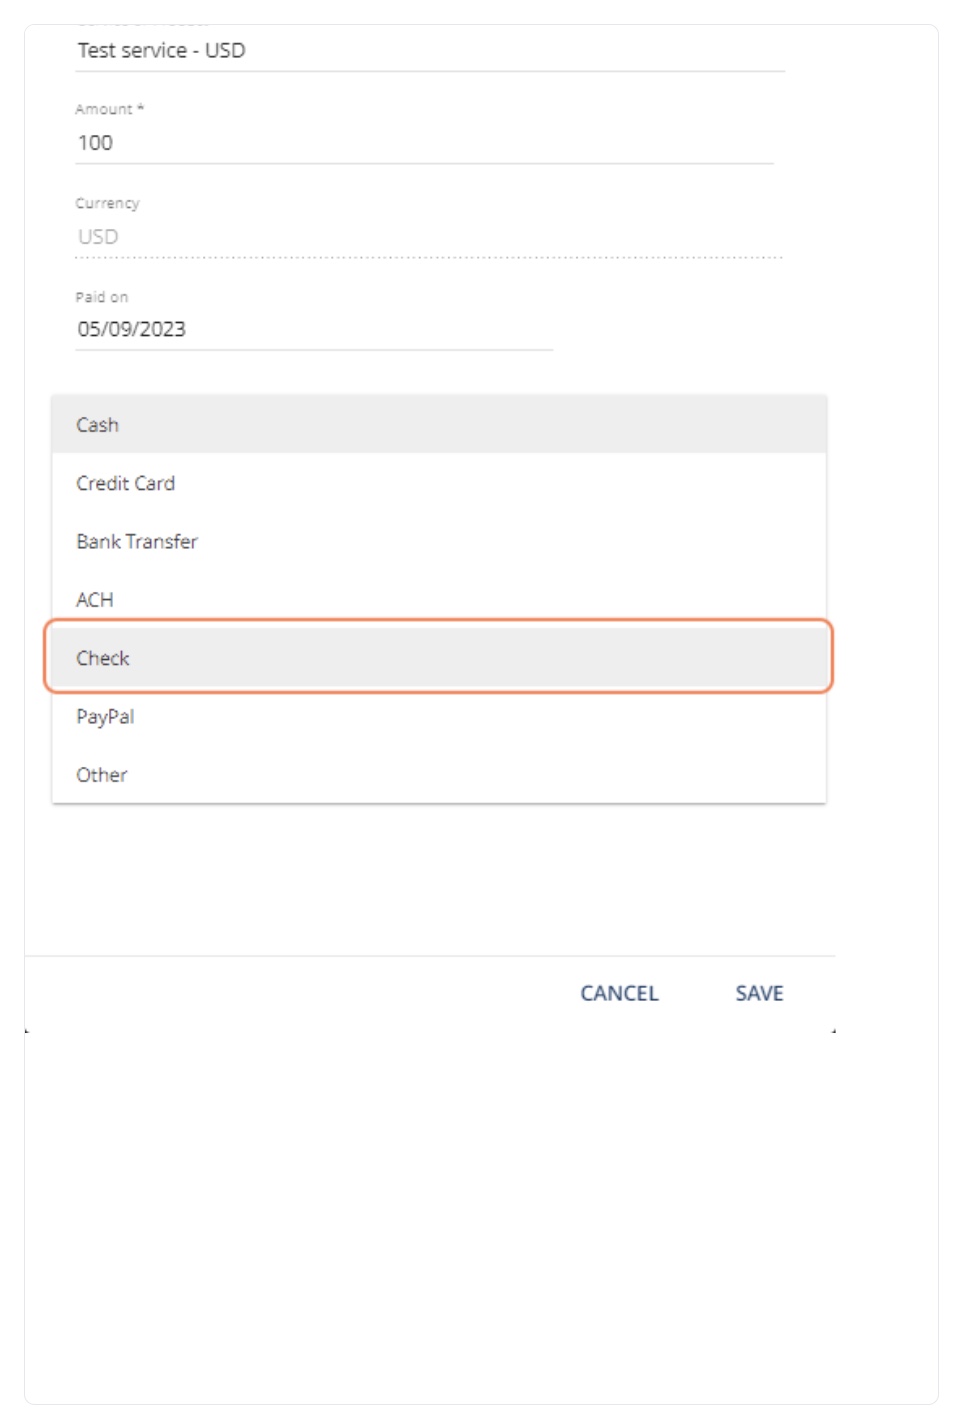Choose Other as payment method
Image resolution: width=960 pixels, height=1426 pixels.
pos(439,774)
